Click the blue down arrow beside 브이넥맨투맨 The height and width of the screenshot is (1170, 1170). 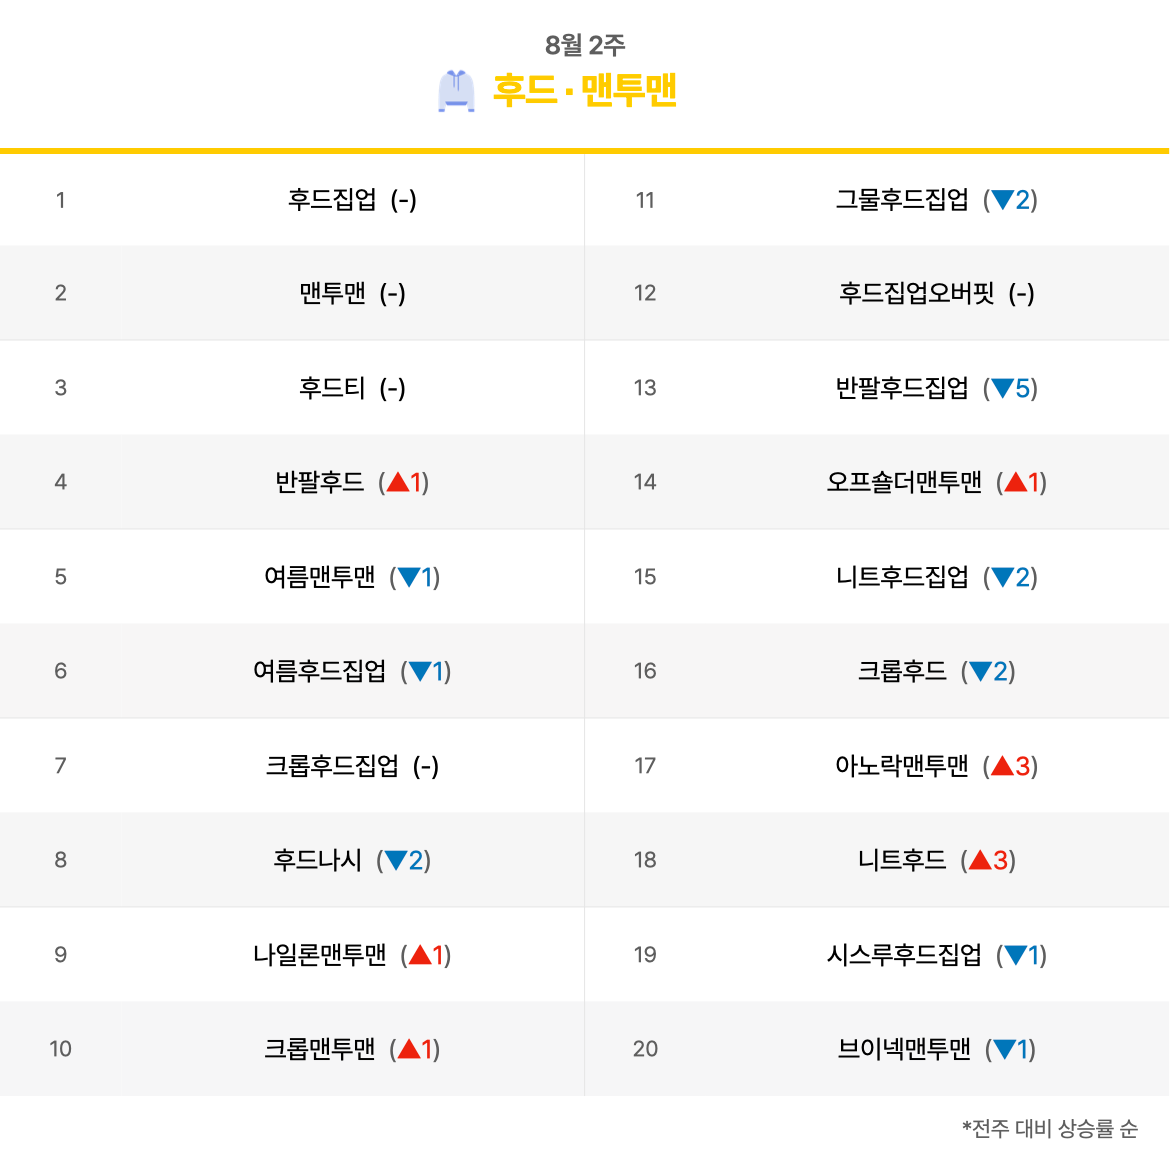coord(1004,1049)
